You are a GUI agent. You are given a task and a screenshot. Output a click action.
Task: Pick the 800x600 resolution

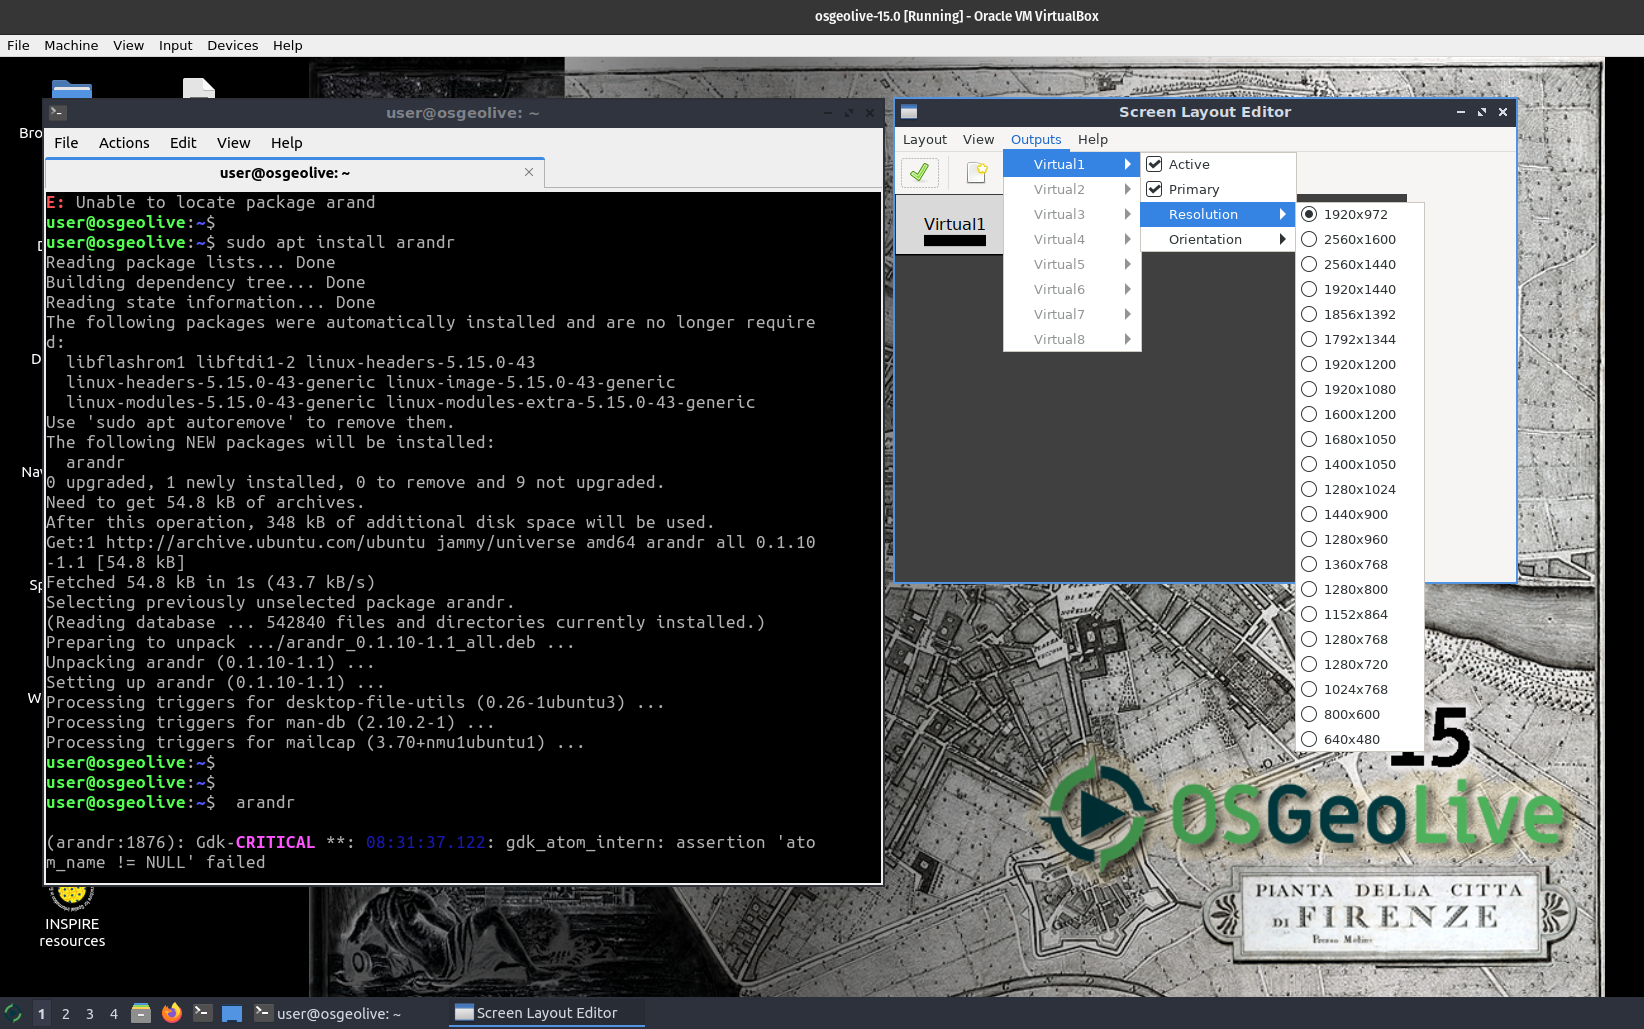tap(1360, 714)
